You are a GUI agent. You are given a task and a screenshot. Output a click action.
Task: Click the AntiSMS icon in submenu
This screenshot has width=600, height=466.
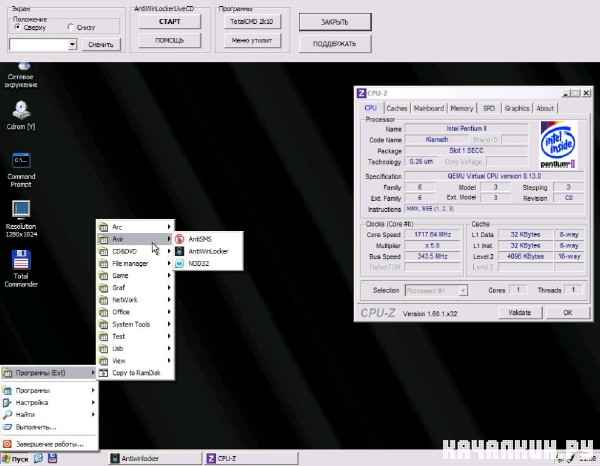tap(179, 239)
